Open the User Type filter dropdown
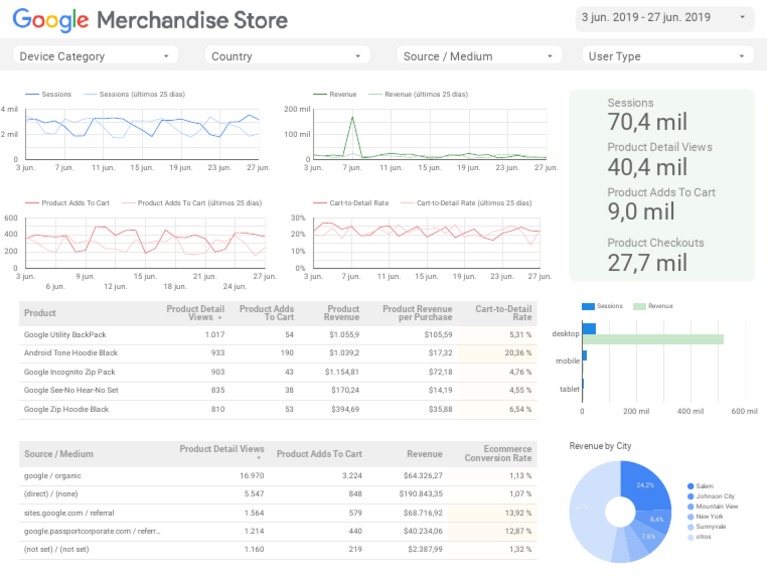The height and width of the screenshot is (576, 768). pyautogui.click(x=668, y=56)
